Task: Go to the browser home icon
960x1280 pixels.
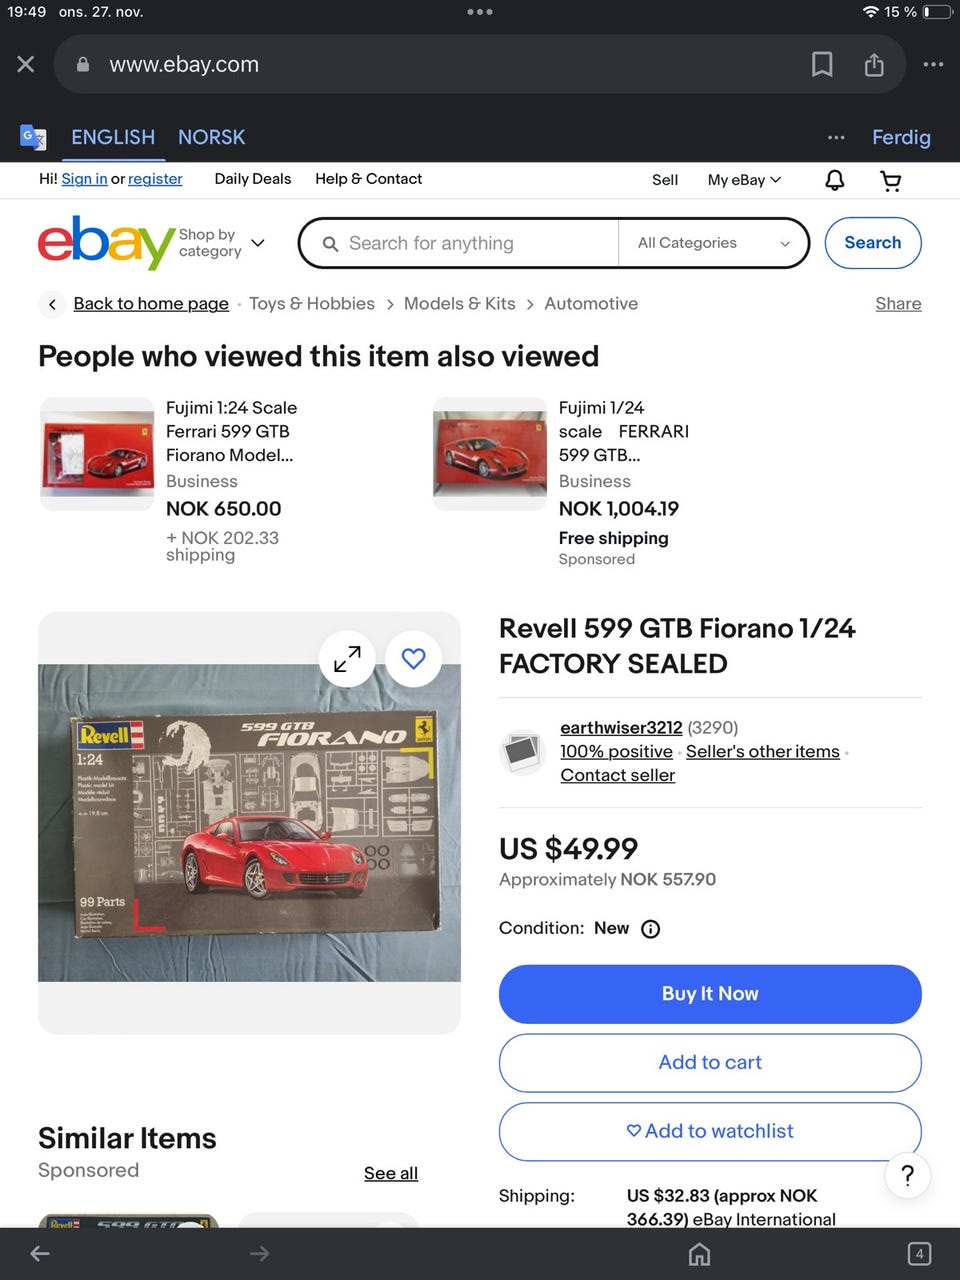Action: pyautogui.click(x=700, y=1253)
